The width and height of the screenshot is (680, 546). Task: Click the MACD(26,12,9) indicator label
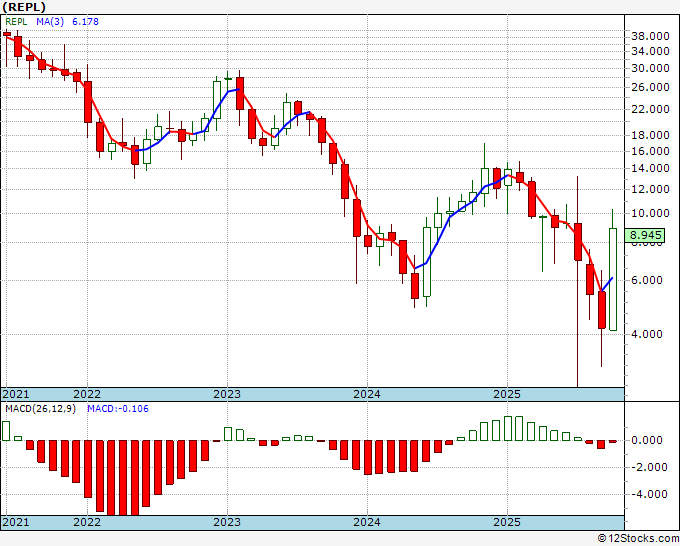pos(40,409)
